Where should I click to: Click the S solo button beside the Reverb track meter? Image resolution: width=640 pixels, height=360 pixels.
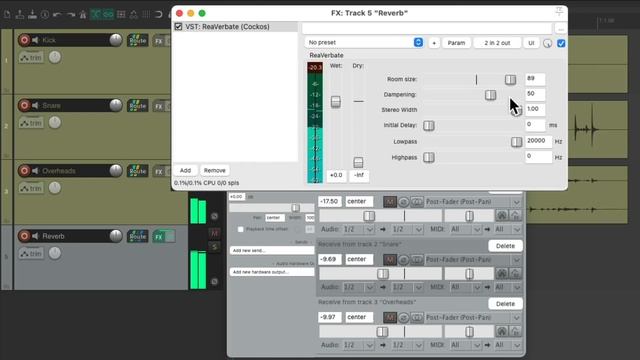[214, 247]
